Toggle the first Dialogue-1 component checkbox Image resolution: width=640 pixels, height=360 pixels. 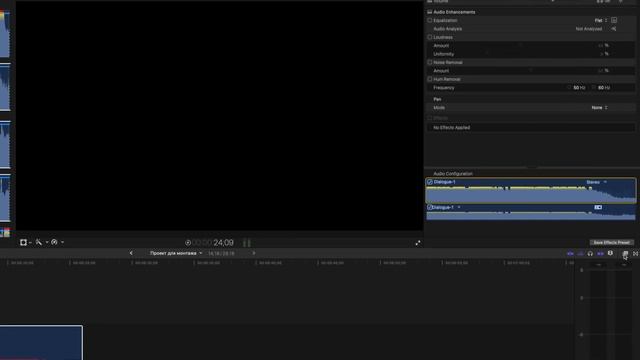pos(429,182)
